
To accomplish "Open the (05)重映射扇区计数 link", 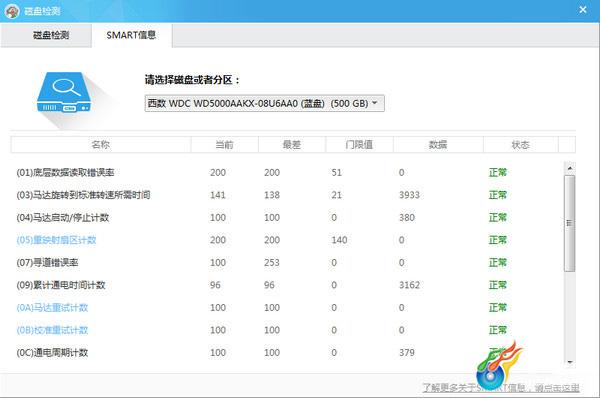I will pos(56,240).
